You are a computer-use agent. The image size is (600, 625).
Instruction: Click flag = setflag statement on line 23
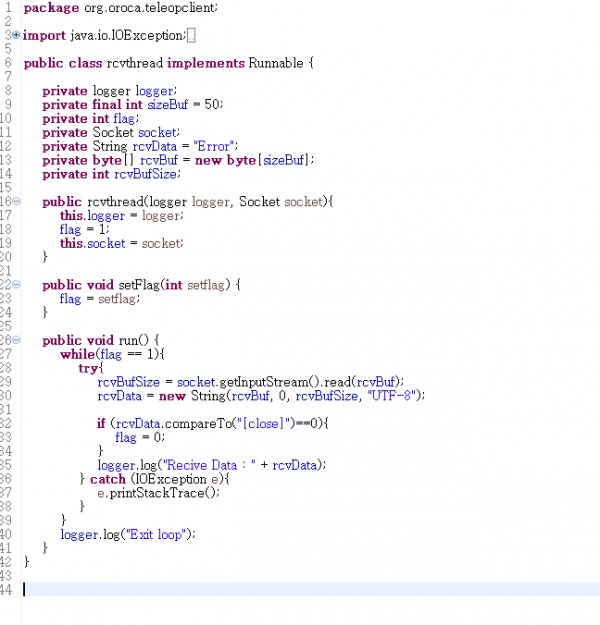(100, 299)
